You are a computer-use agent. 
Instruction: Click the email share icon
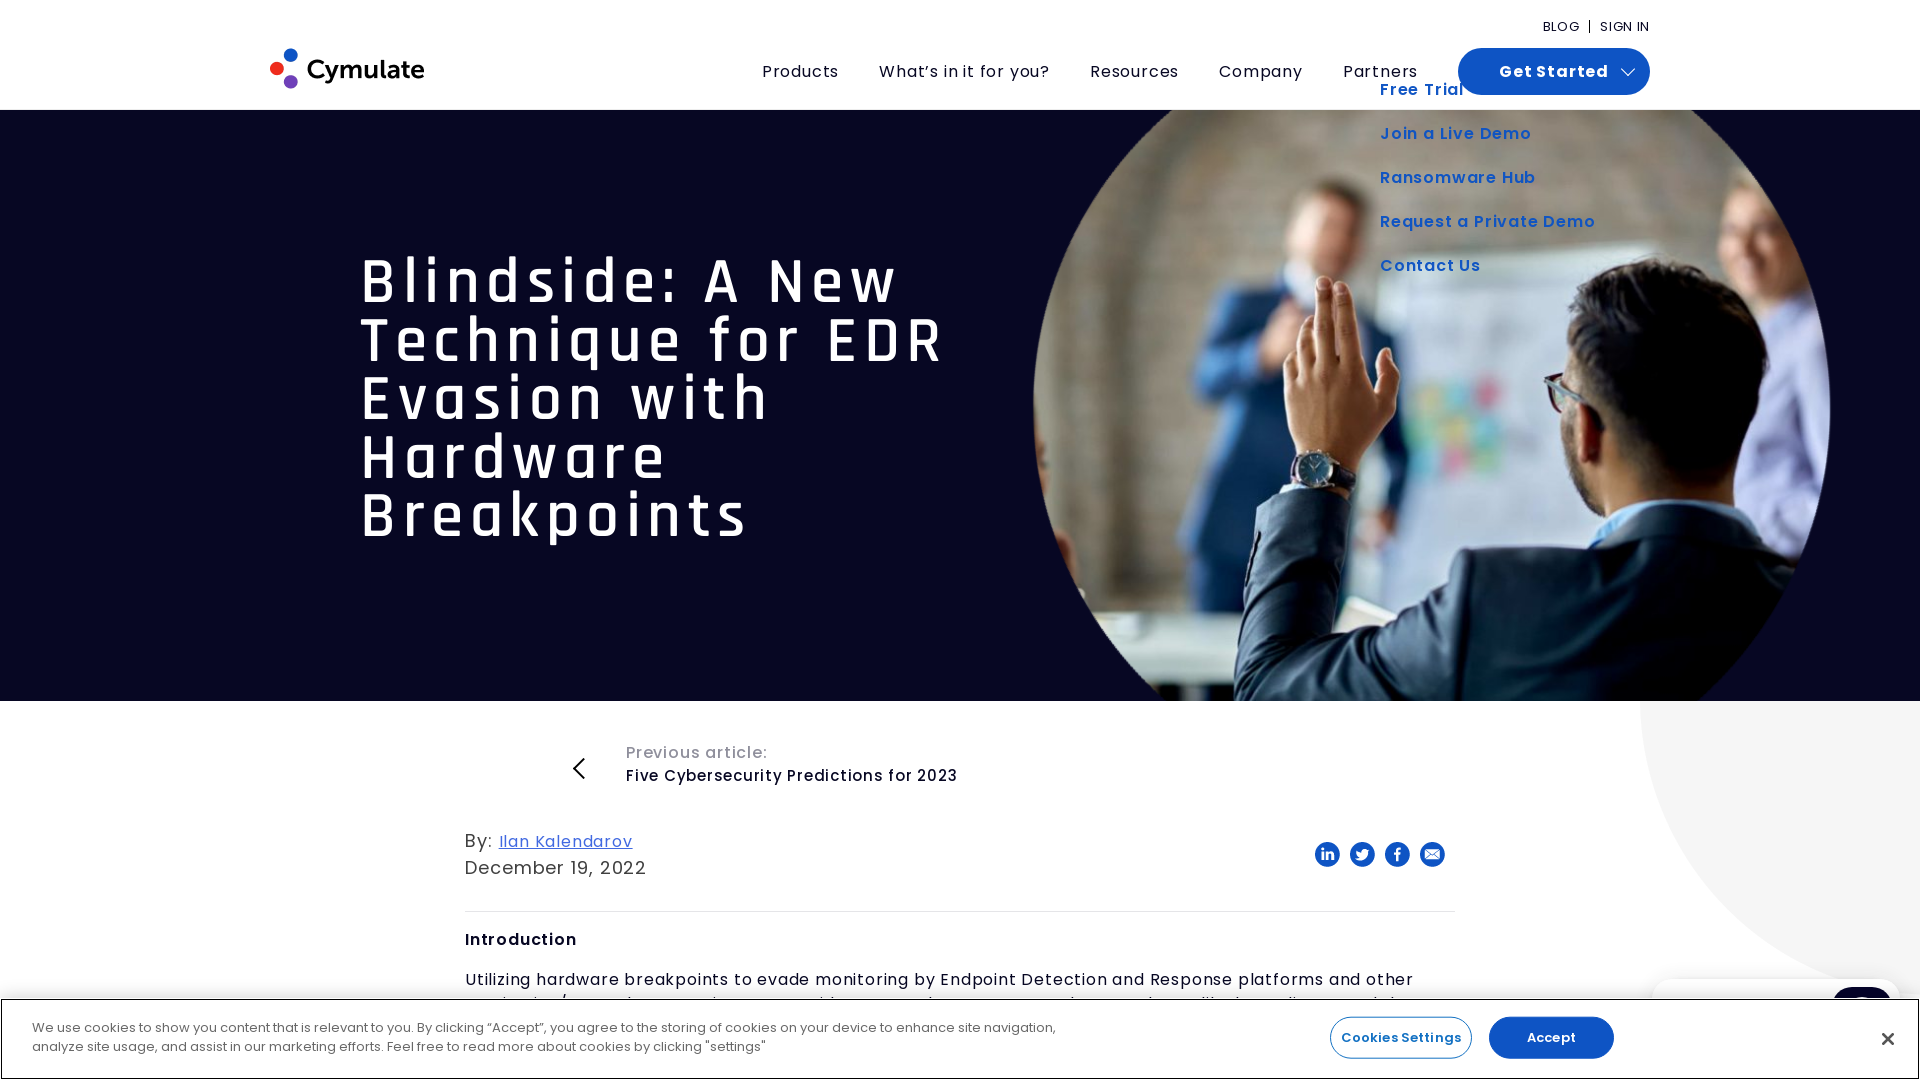(1432, 853)
